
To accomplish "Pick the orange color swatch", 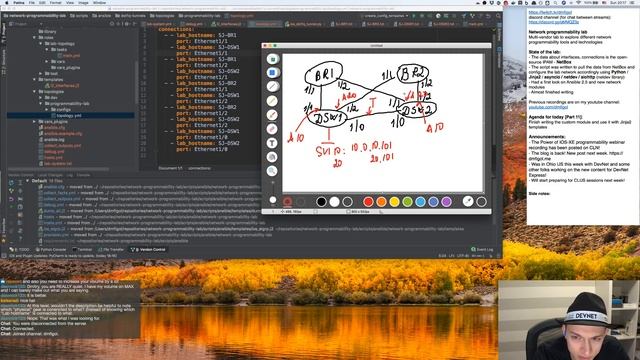I will tap(381, 201).
